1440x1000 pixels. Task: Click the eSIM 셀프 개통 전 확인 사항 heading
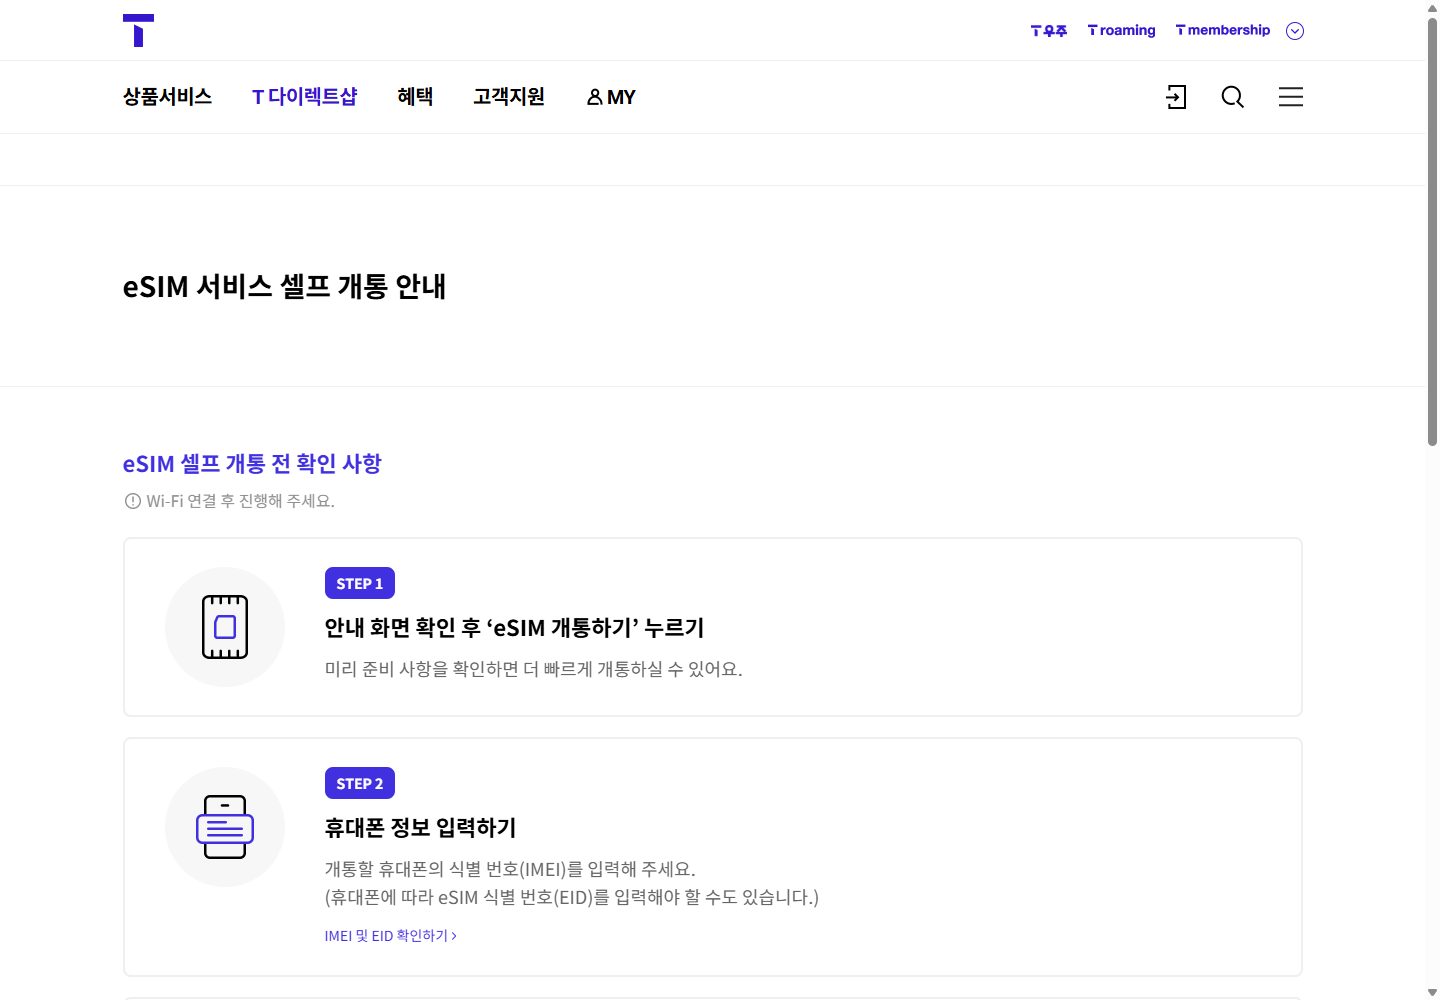252,464
